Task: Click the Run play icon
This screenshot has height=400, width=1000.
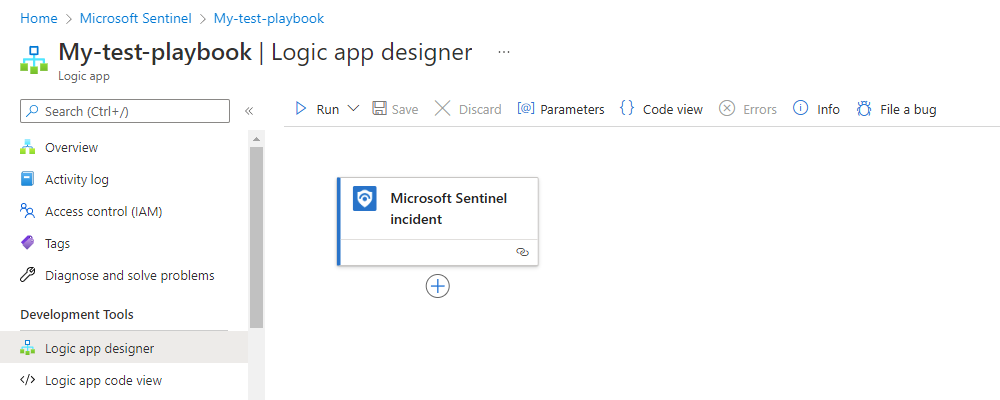Action: [x=301, y=109]
